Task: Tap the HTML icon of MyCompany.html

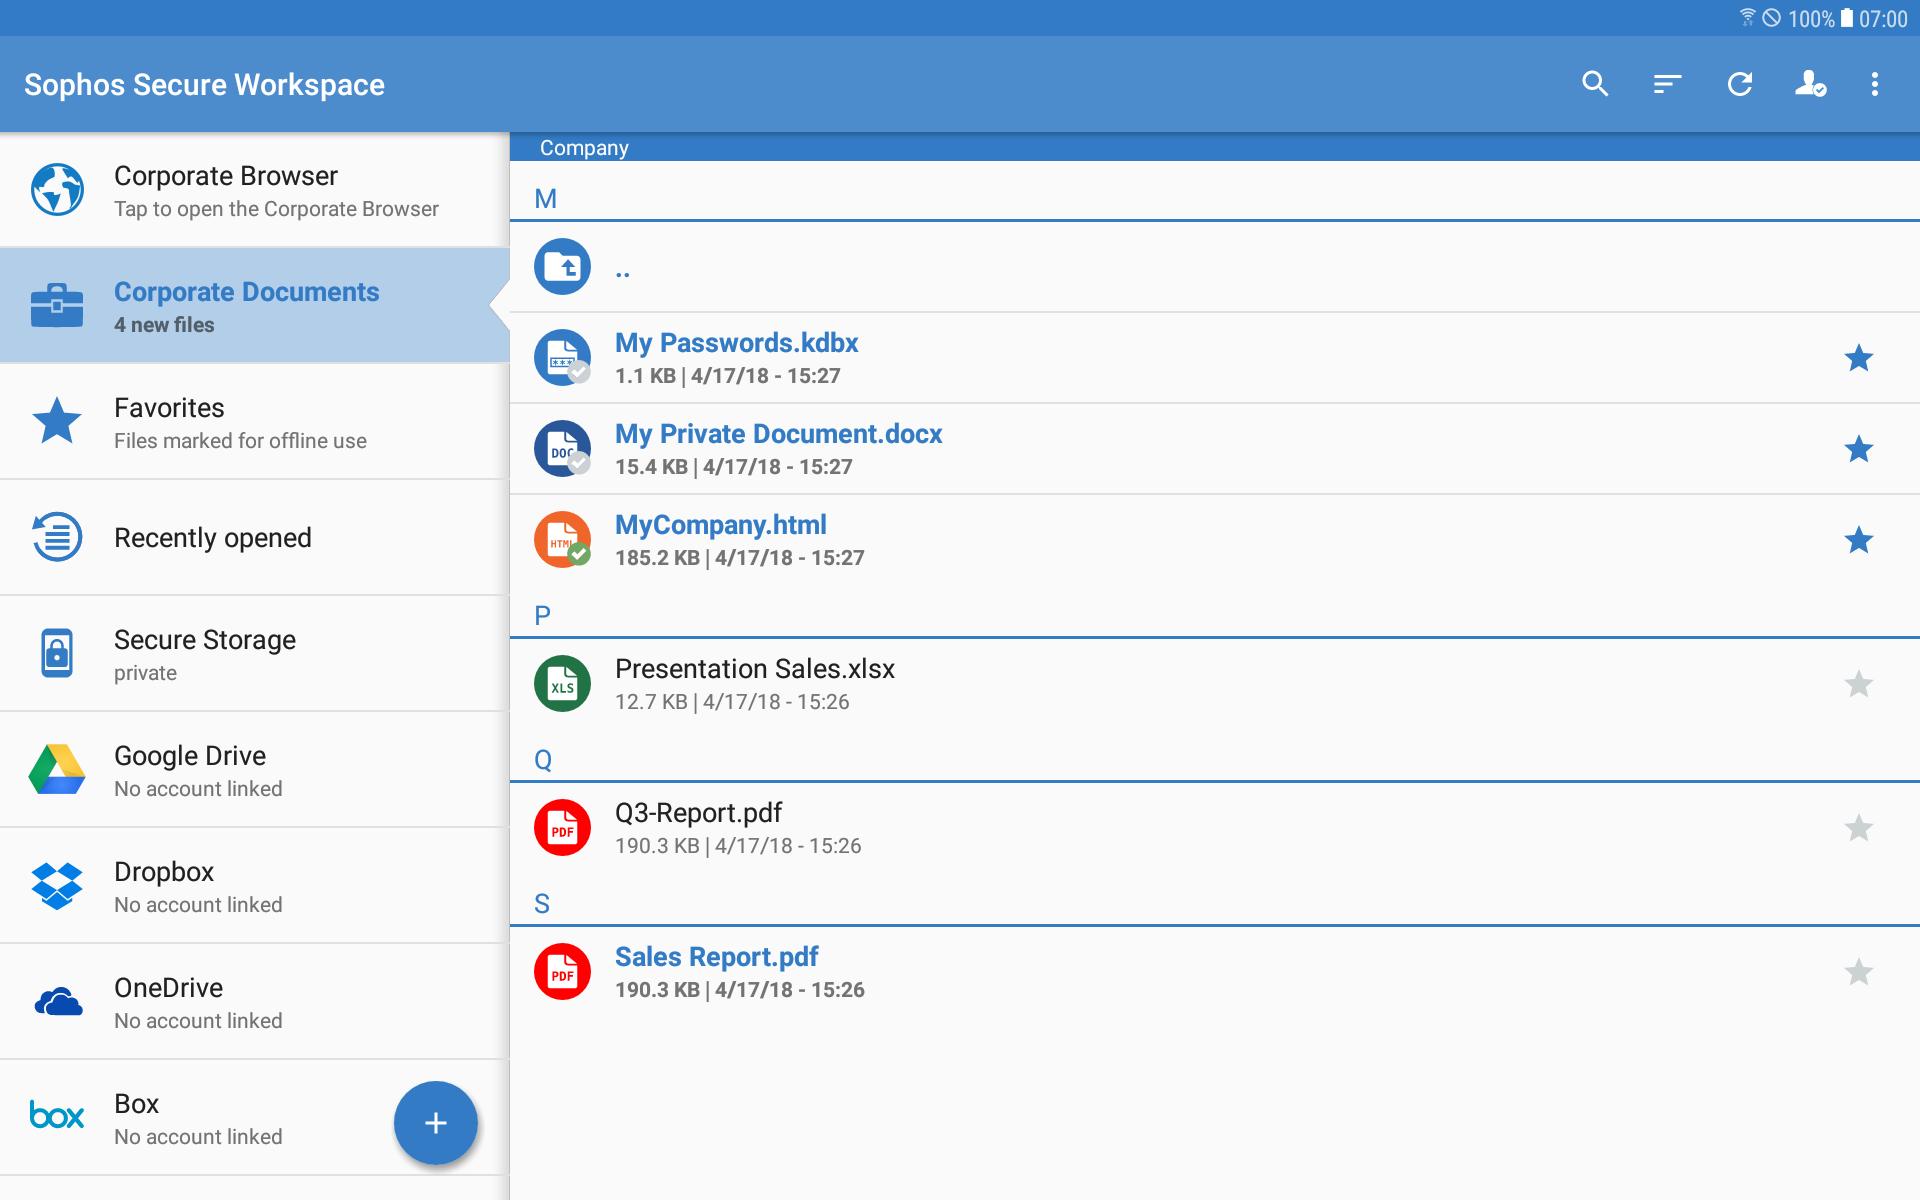Action: point(562,540)
